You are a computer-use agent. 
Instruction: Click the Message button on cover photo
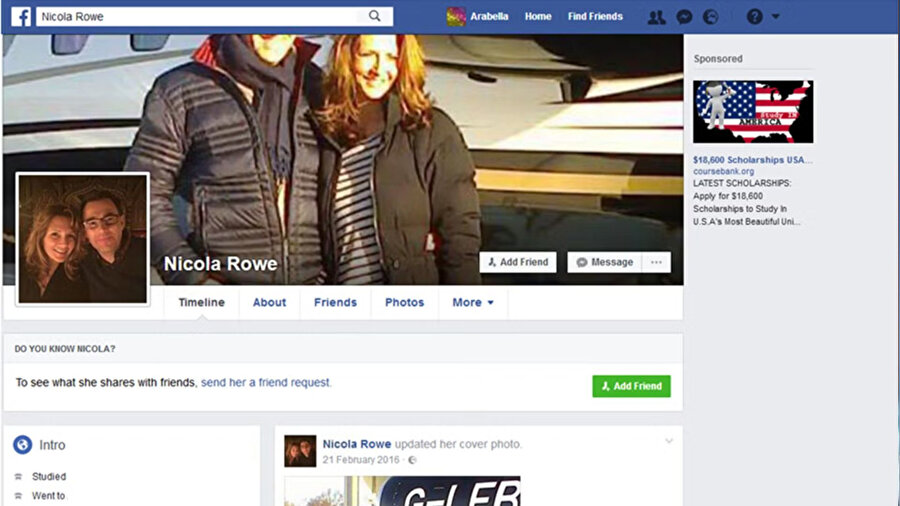click(604, 262)
